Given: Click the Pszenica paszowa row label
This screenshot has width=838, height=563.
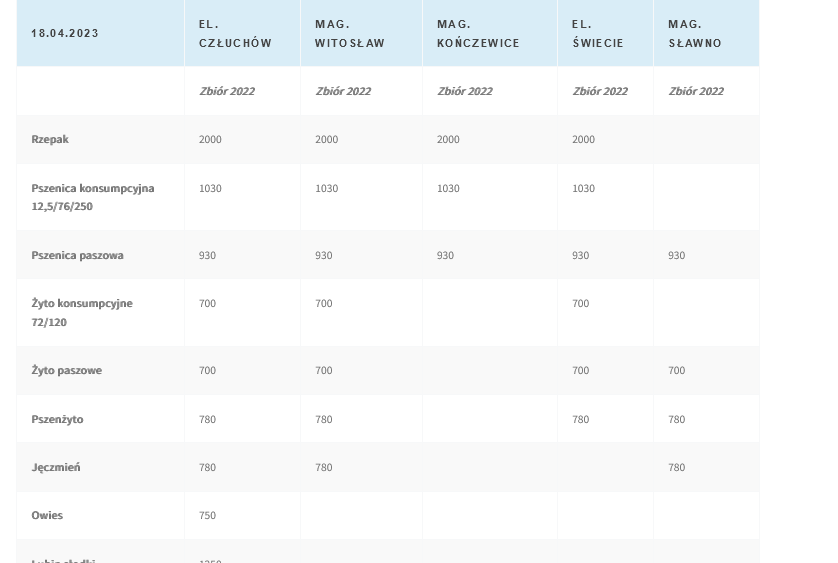Looking at the screenshot, I should click(x=77, y=255).
